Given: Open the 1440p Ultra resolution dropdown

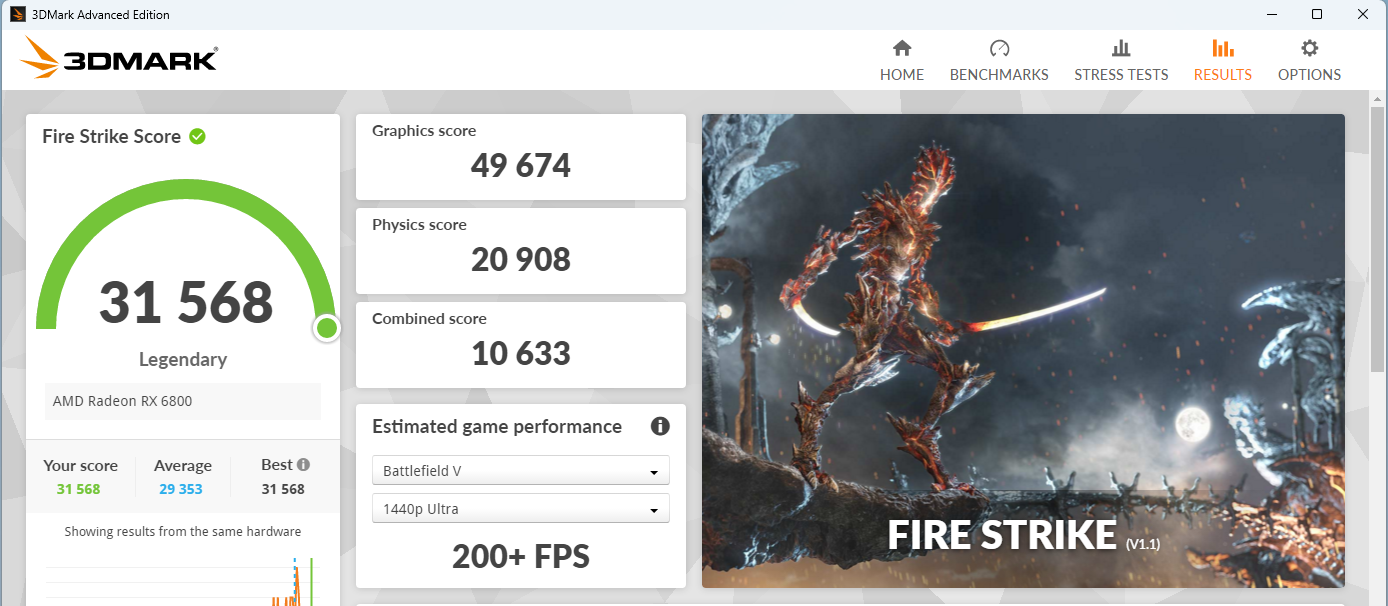Looking at the screenshot, I should coord(520,509).
